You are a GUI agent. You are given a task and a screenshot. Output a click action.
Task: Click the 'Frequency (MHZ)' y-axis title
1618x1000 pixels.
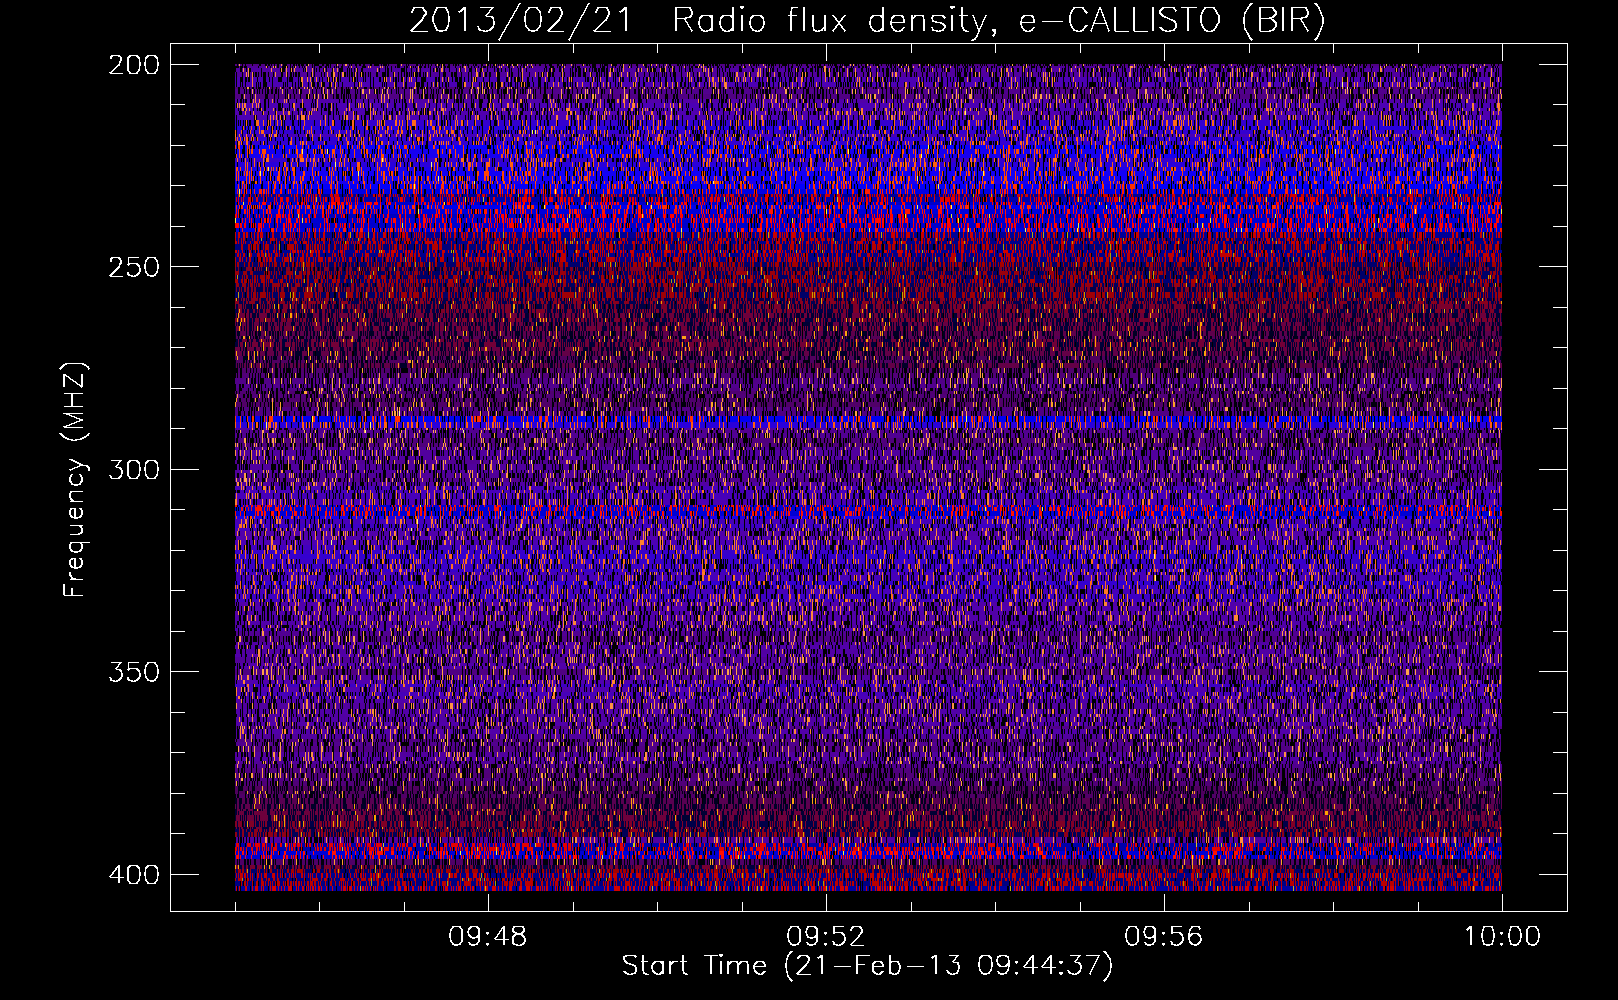76,479
